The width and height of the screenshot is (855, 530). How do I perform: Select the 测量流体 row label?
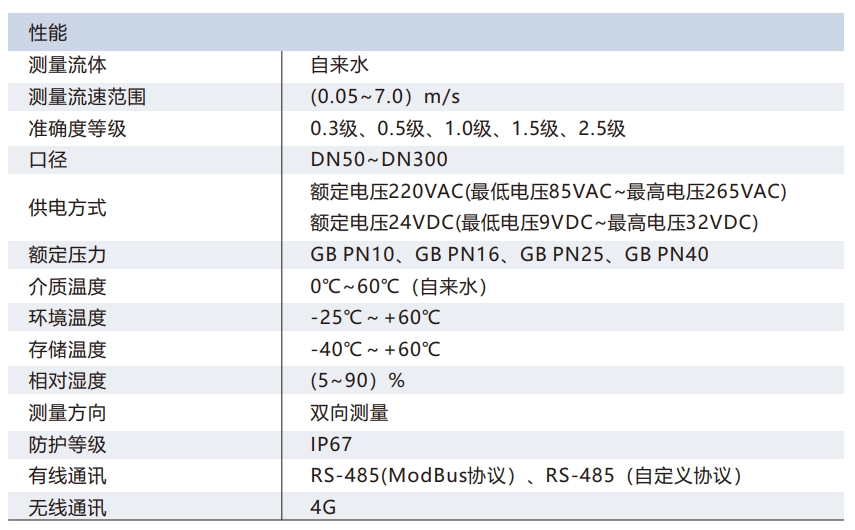pos(68,66)
